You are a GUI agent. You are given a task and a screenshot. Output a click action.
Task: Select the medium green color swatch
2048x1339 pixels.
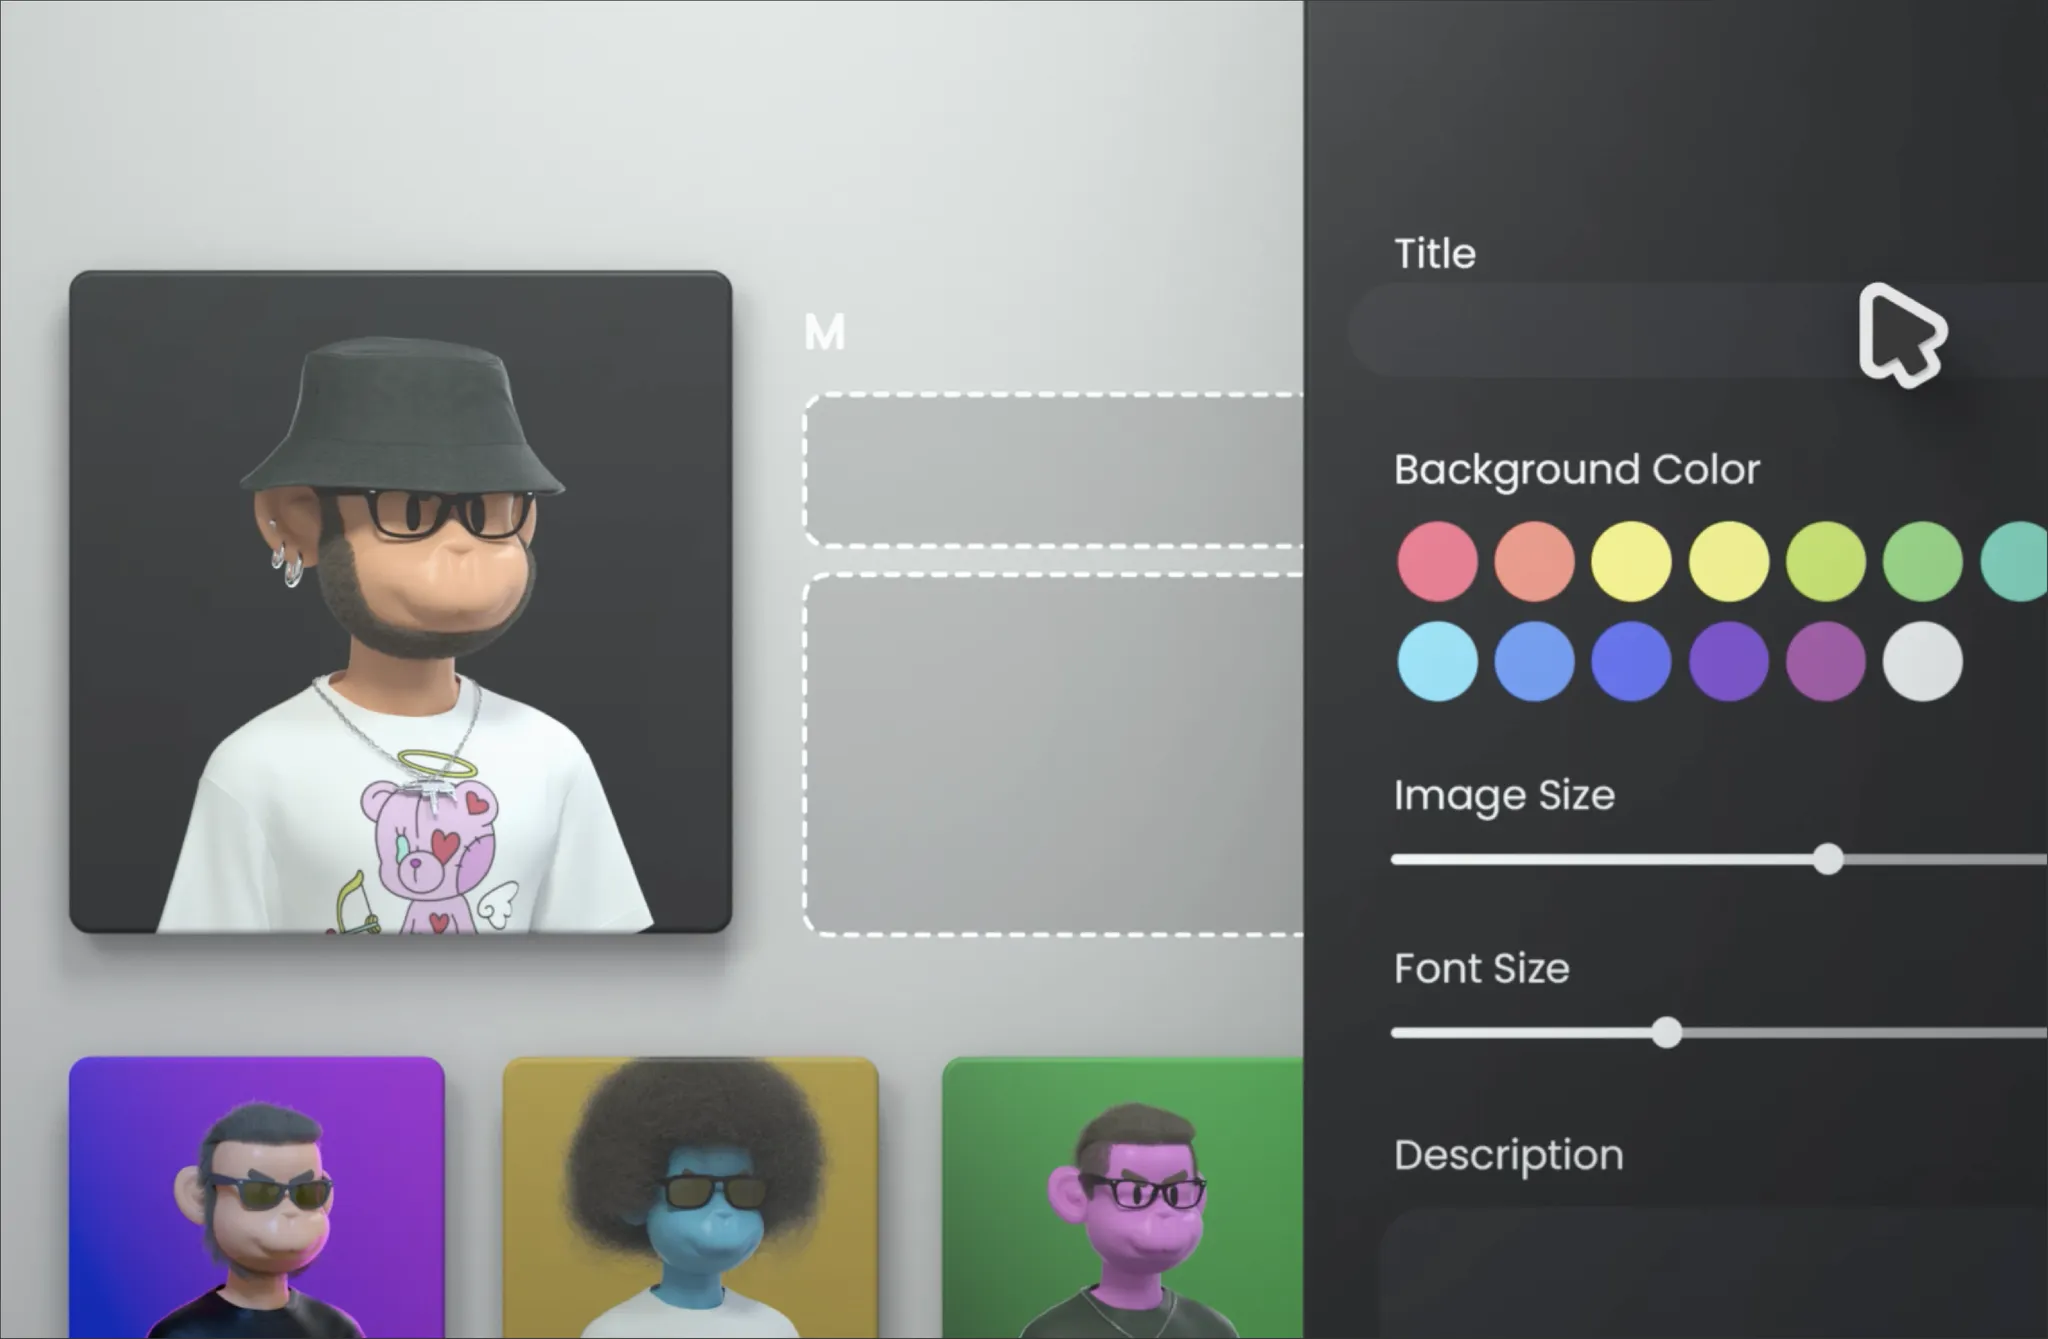[1922, 561]
